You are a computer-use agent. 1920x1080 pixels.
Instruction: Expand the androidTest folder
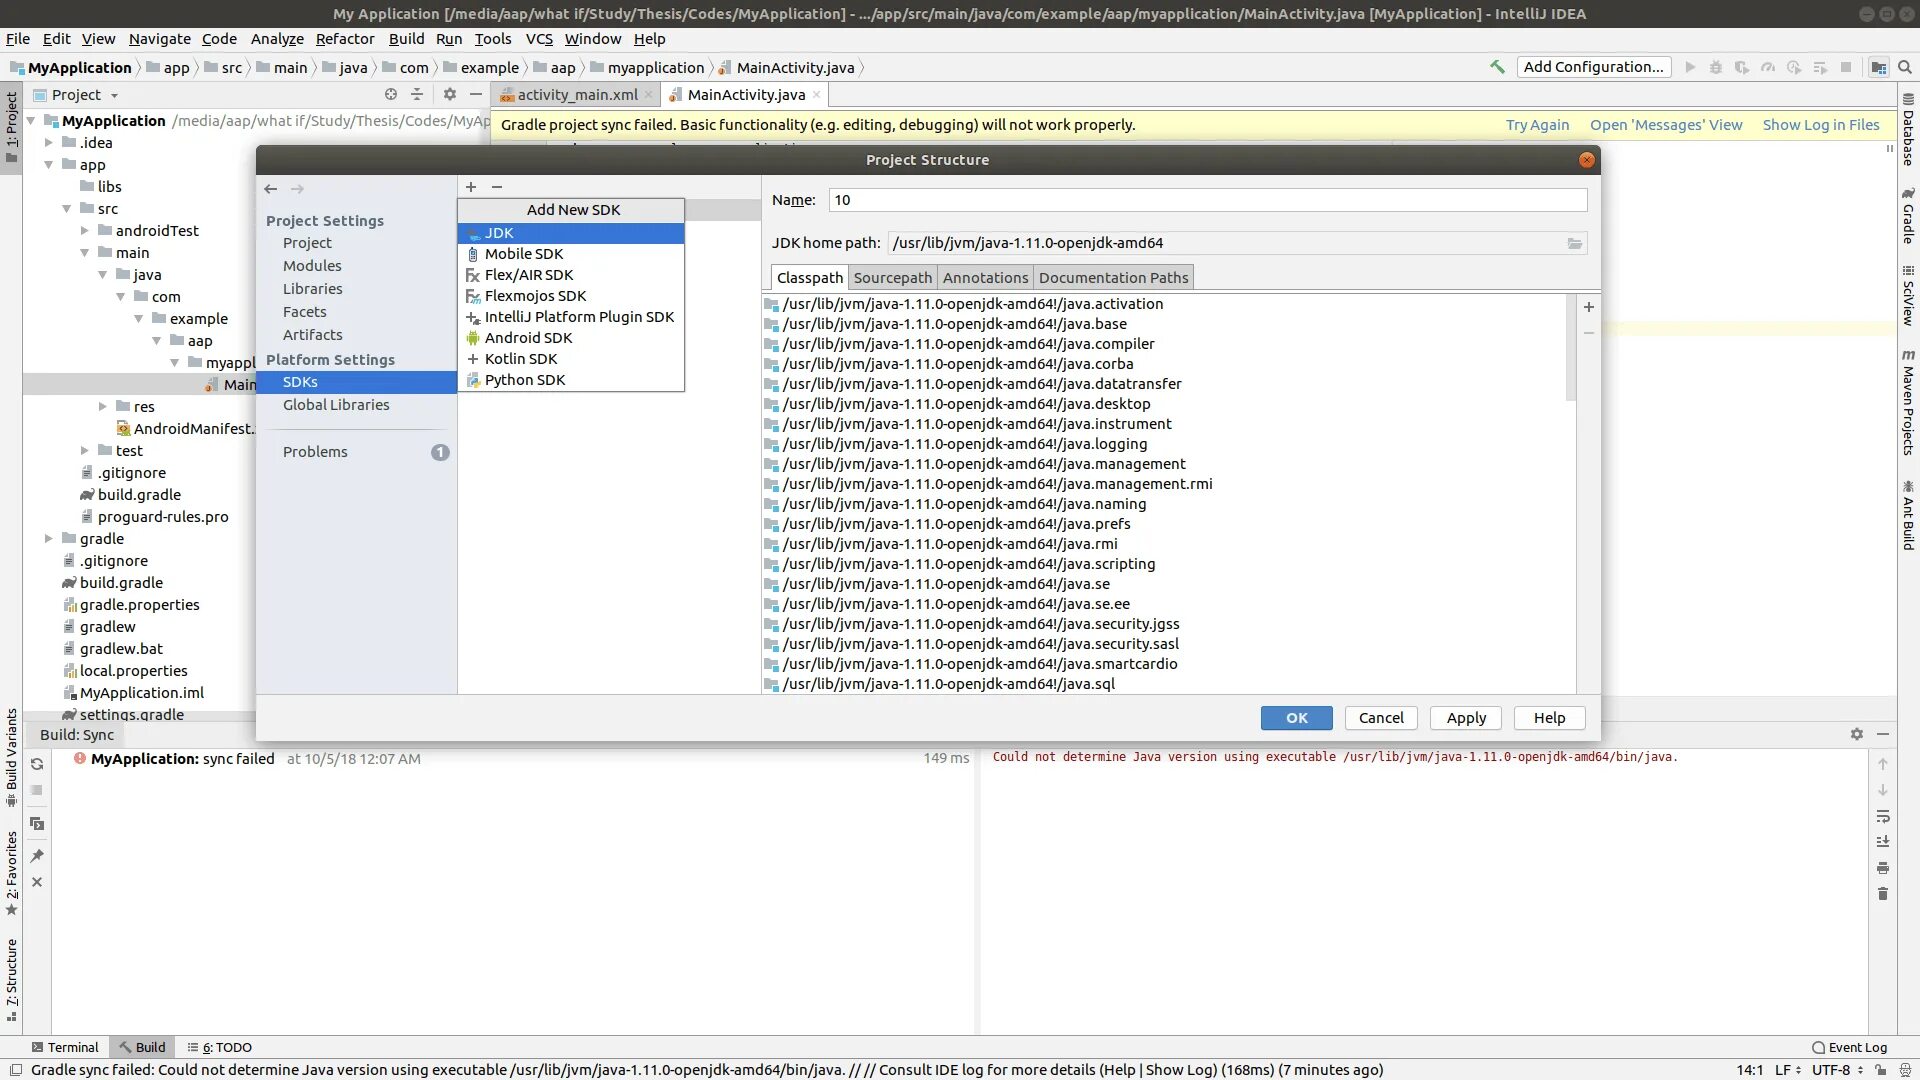point(85,230)
